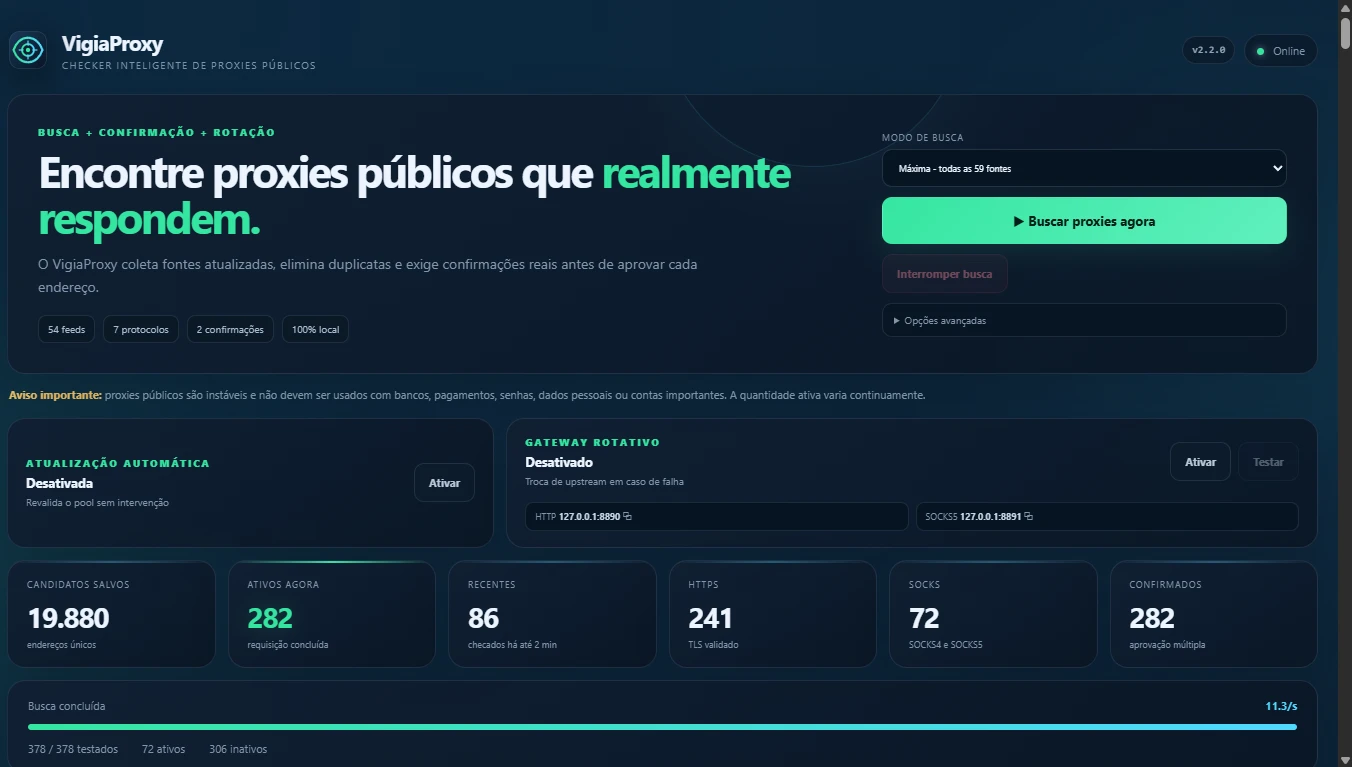Click the TLS validado caption
Screen dimensions: 1352x767
[x=713, y=645]
